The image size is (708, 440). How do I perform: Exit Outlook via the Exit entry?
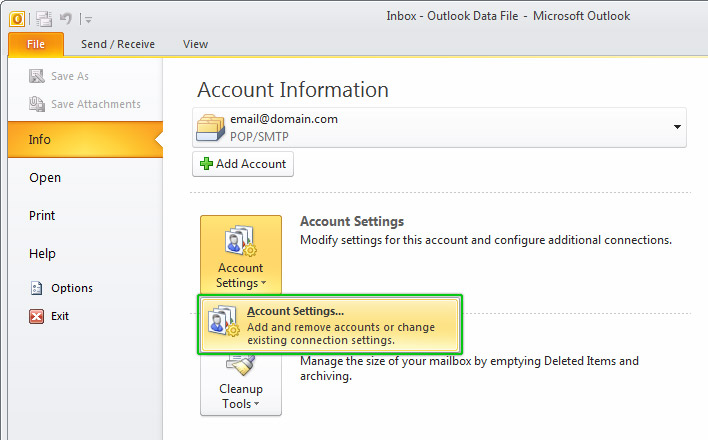60,316
